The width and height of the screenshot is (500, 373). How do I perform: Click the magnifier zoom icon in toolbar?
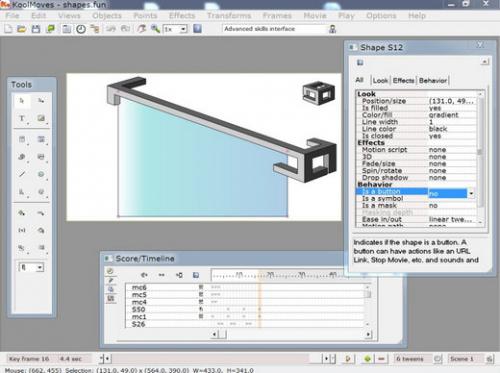pos(155,29)
